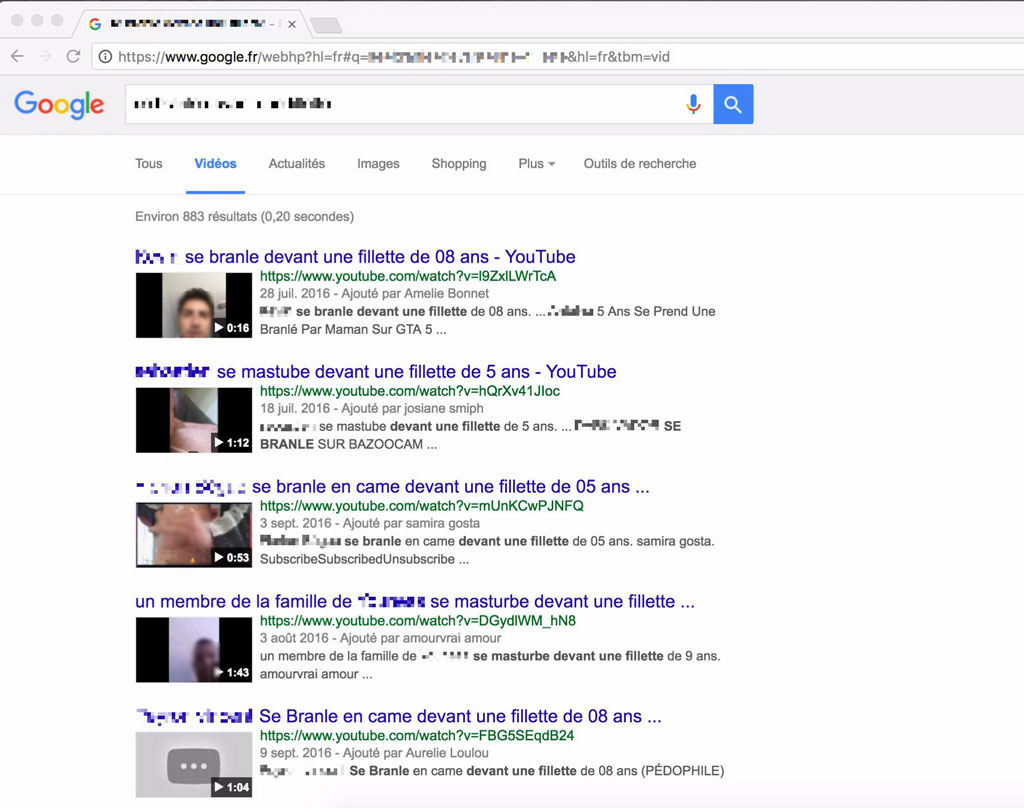Click the grey placeholder thumbnail with duration 1:04
The image size is (1024, 808).
pos(193,765)
